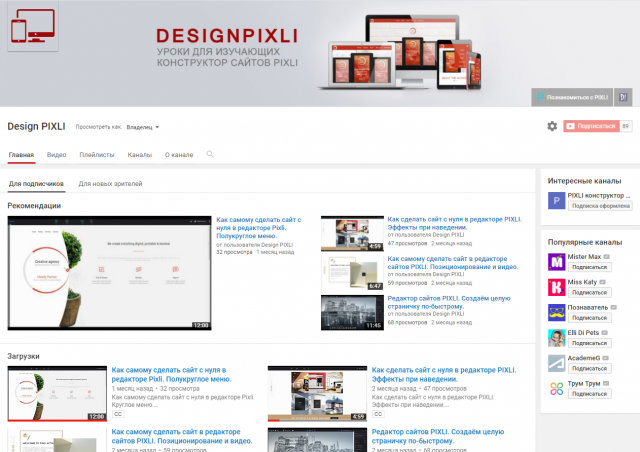Subscribe to Познаватель channel
640x452 pixels.
tap(589, 318)
